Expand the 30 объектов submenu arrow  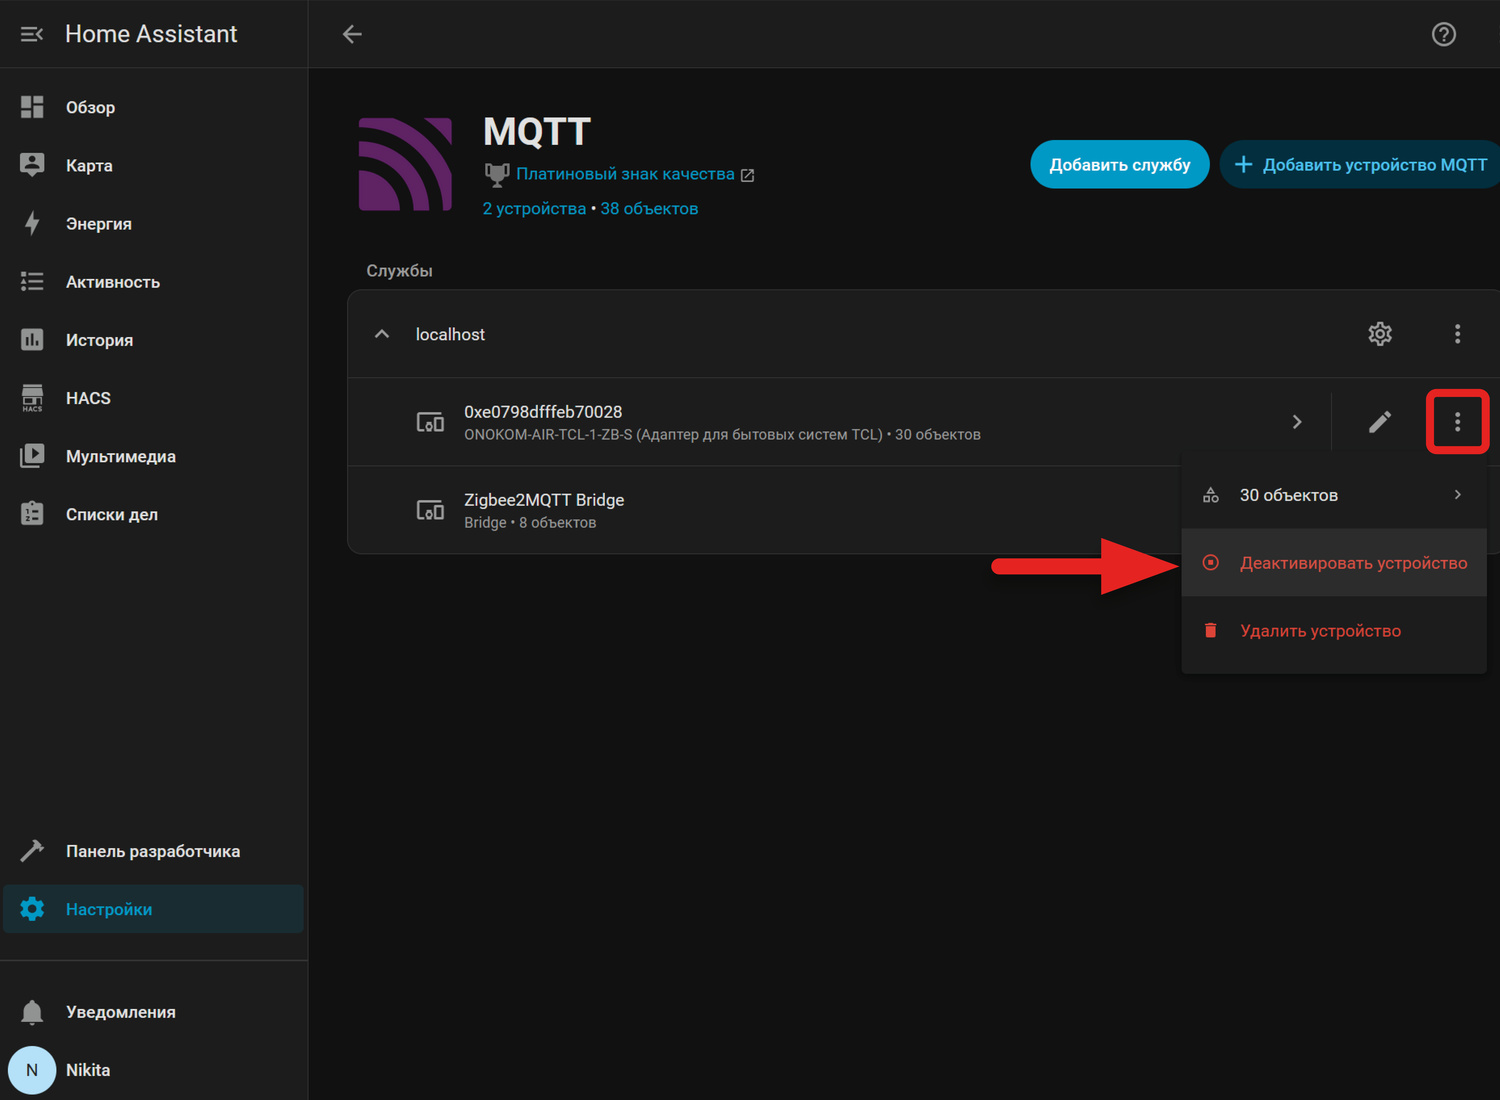point(1458,495)
